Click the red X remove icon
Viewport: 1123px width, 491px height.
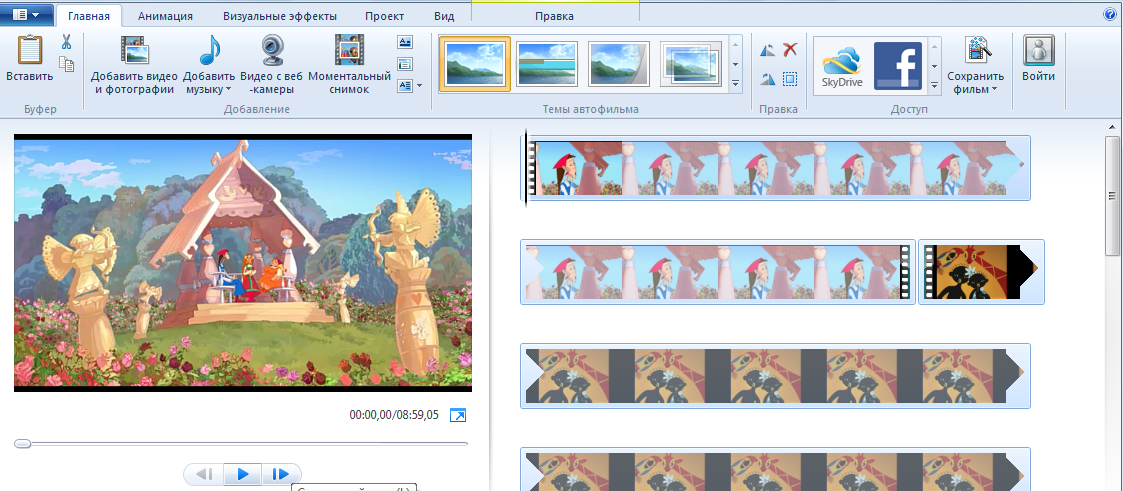click(790, 49)
